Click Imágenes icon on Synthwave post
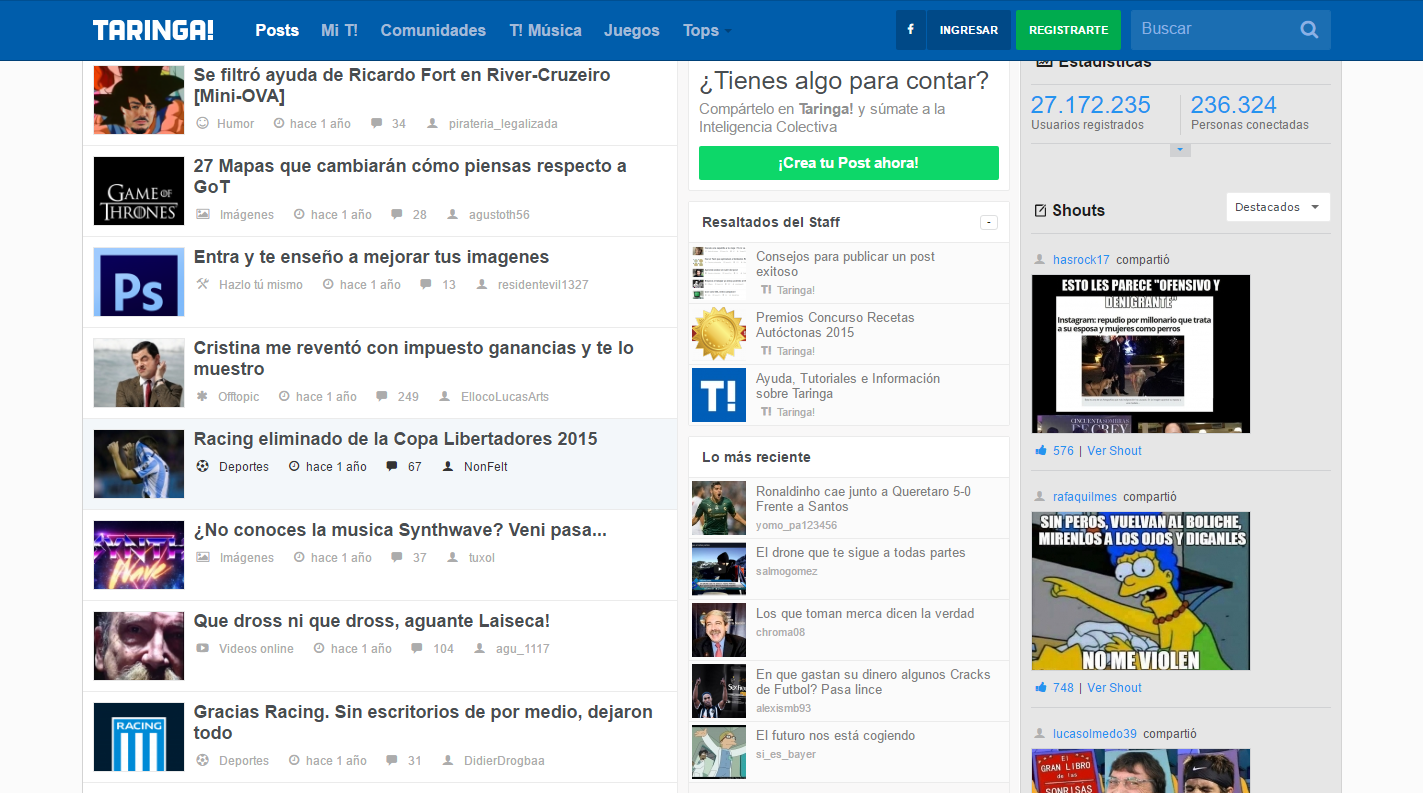This screenshot has width=1423, height=793. click(203, 557)
